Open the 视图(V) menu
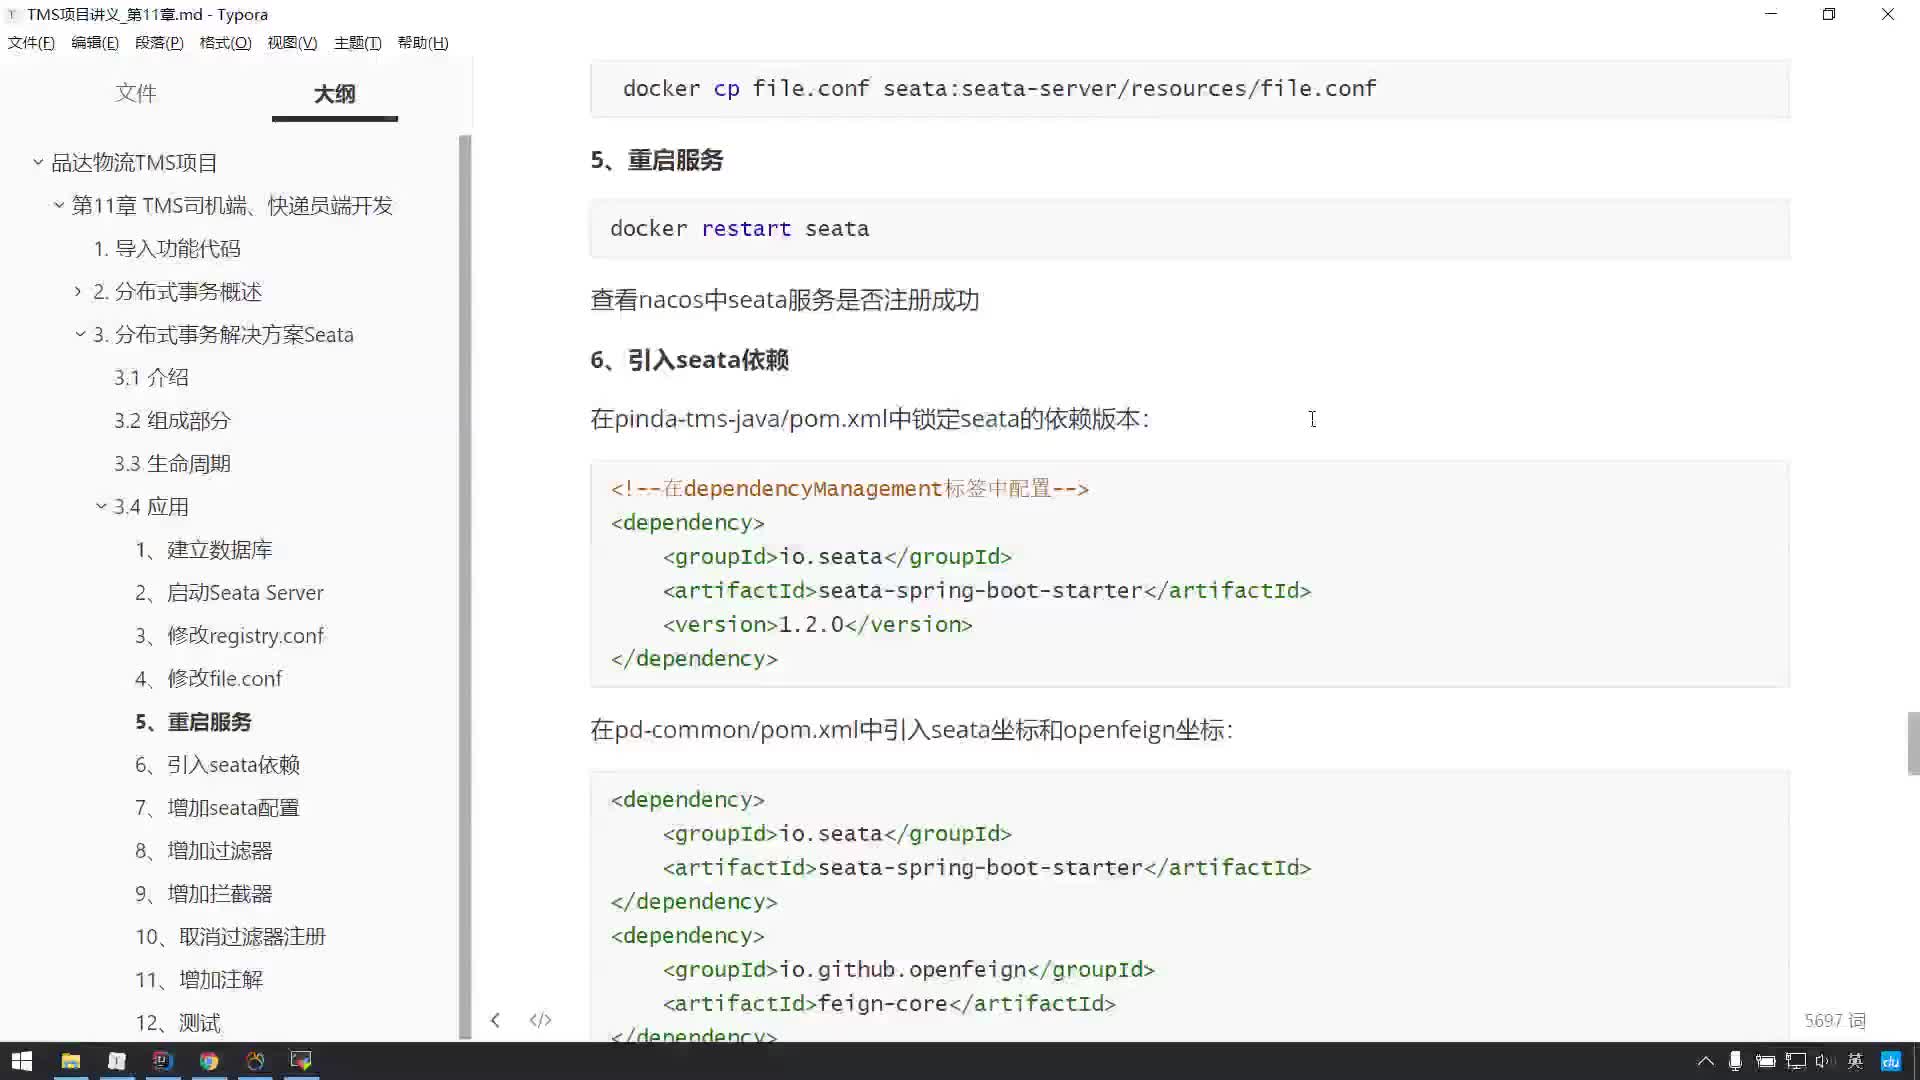Viewport: 1920px width, 1080px height. tap(292, 43)
